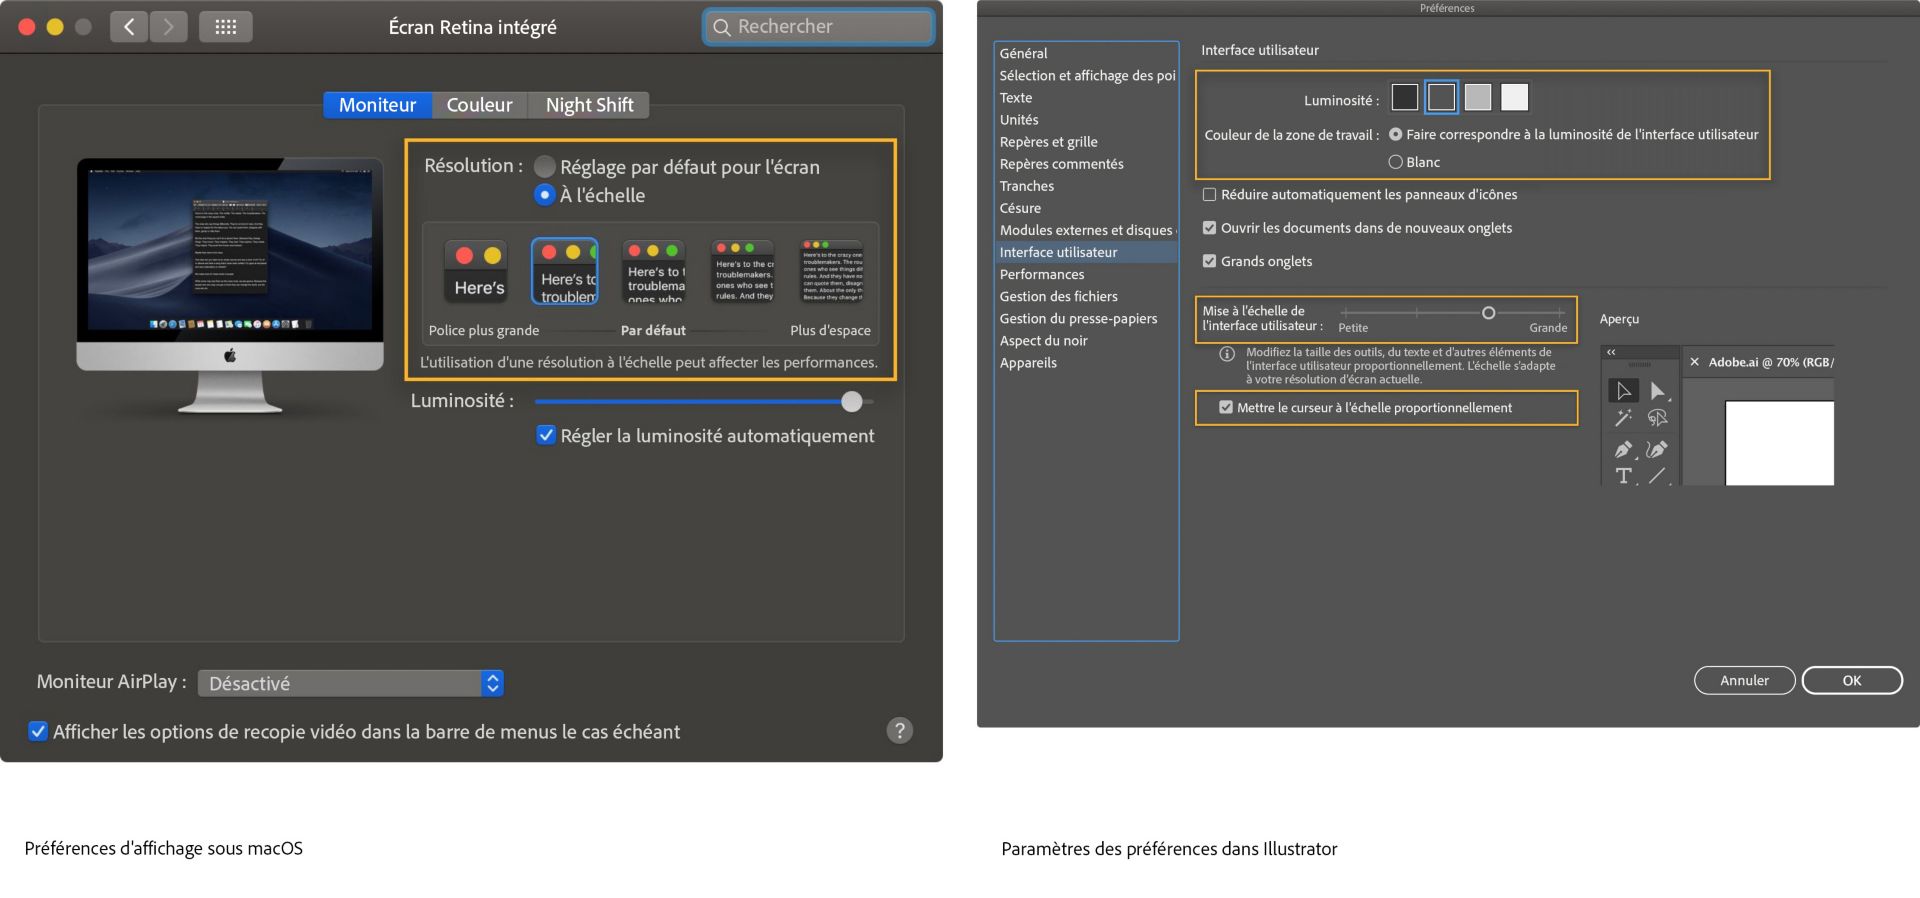This screenshot has width=1920, height=898.
Task: Choose the 'Plus d'espace' resolution thumbnail
Action: (x=832, y=272)
